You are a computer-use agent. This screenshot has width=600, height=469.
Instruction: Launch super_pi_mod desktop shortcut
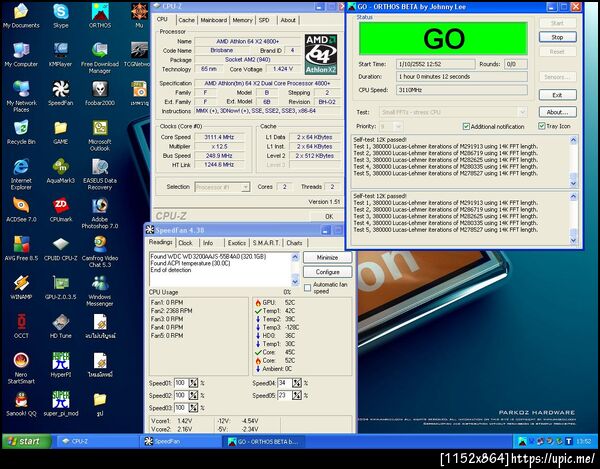[60, 404]
